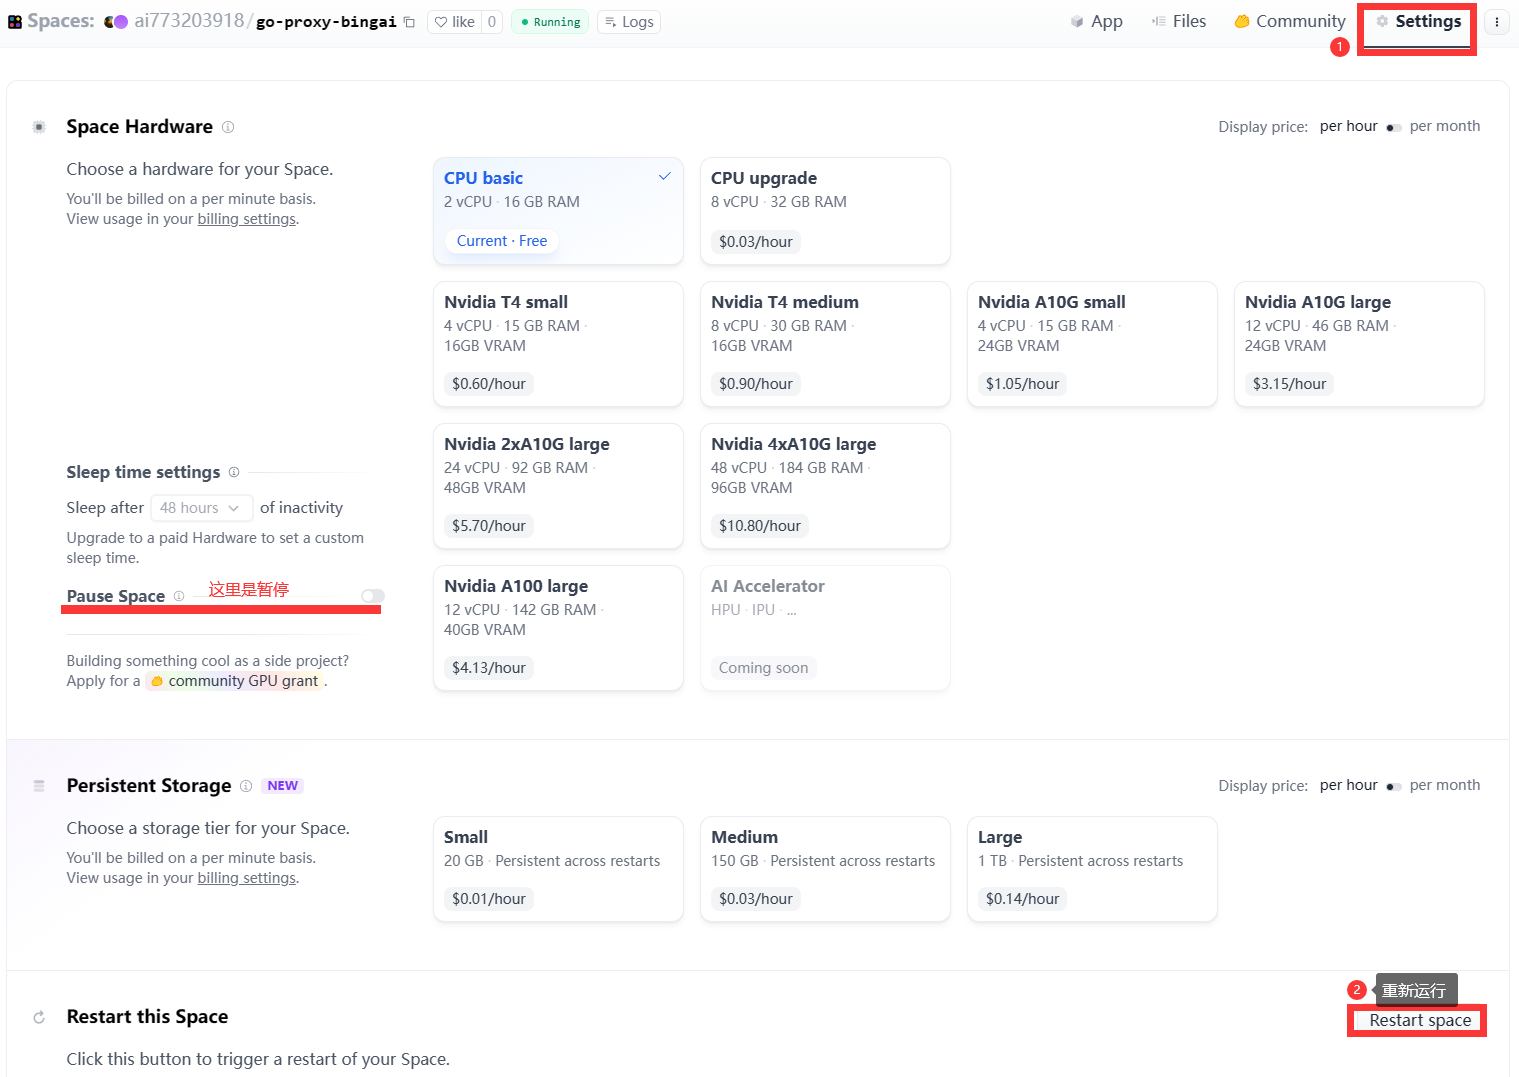Click the info icon beside Persistent Storage

point(246,786)
